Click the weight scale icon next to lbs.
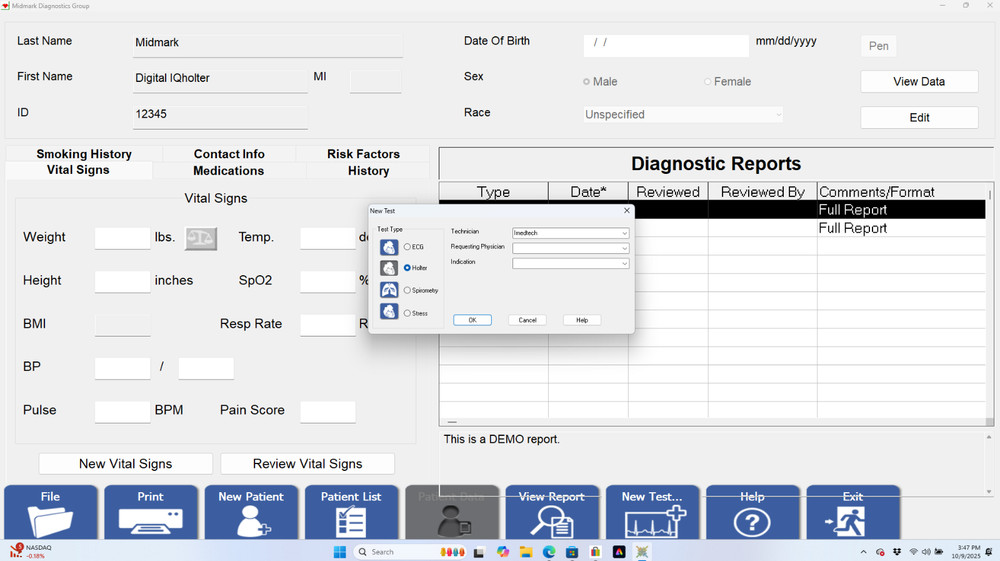The image size is (1000, 561). pyautogui.click(x=201, y=238)
